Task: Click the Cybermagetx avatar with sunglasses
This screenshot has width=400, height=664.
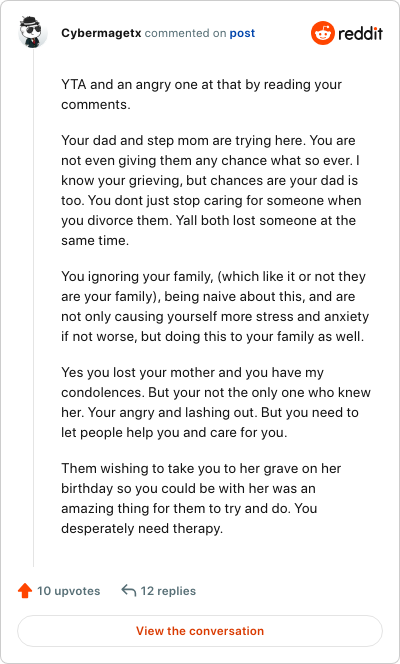Action: [x=33, y=32]
